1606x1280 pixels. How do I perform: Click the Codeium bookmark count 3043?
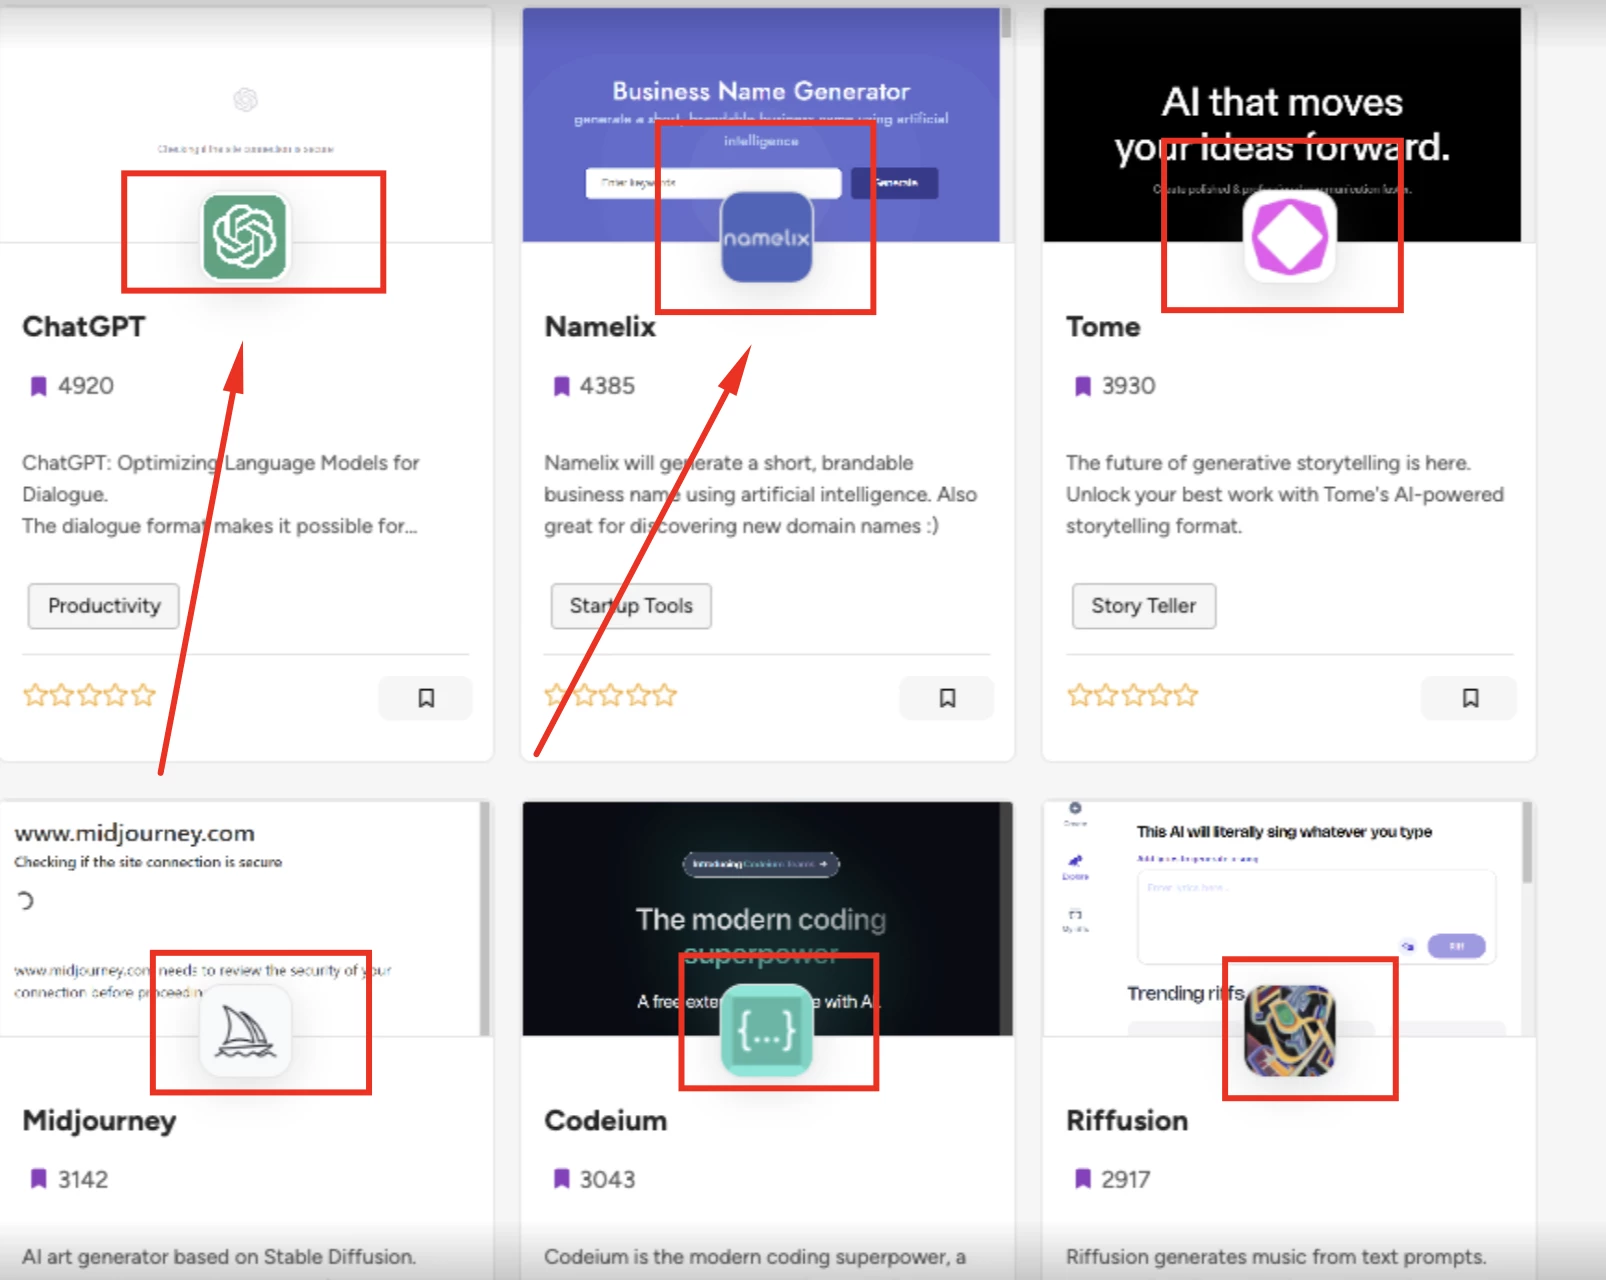(x=607, y=1180)
